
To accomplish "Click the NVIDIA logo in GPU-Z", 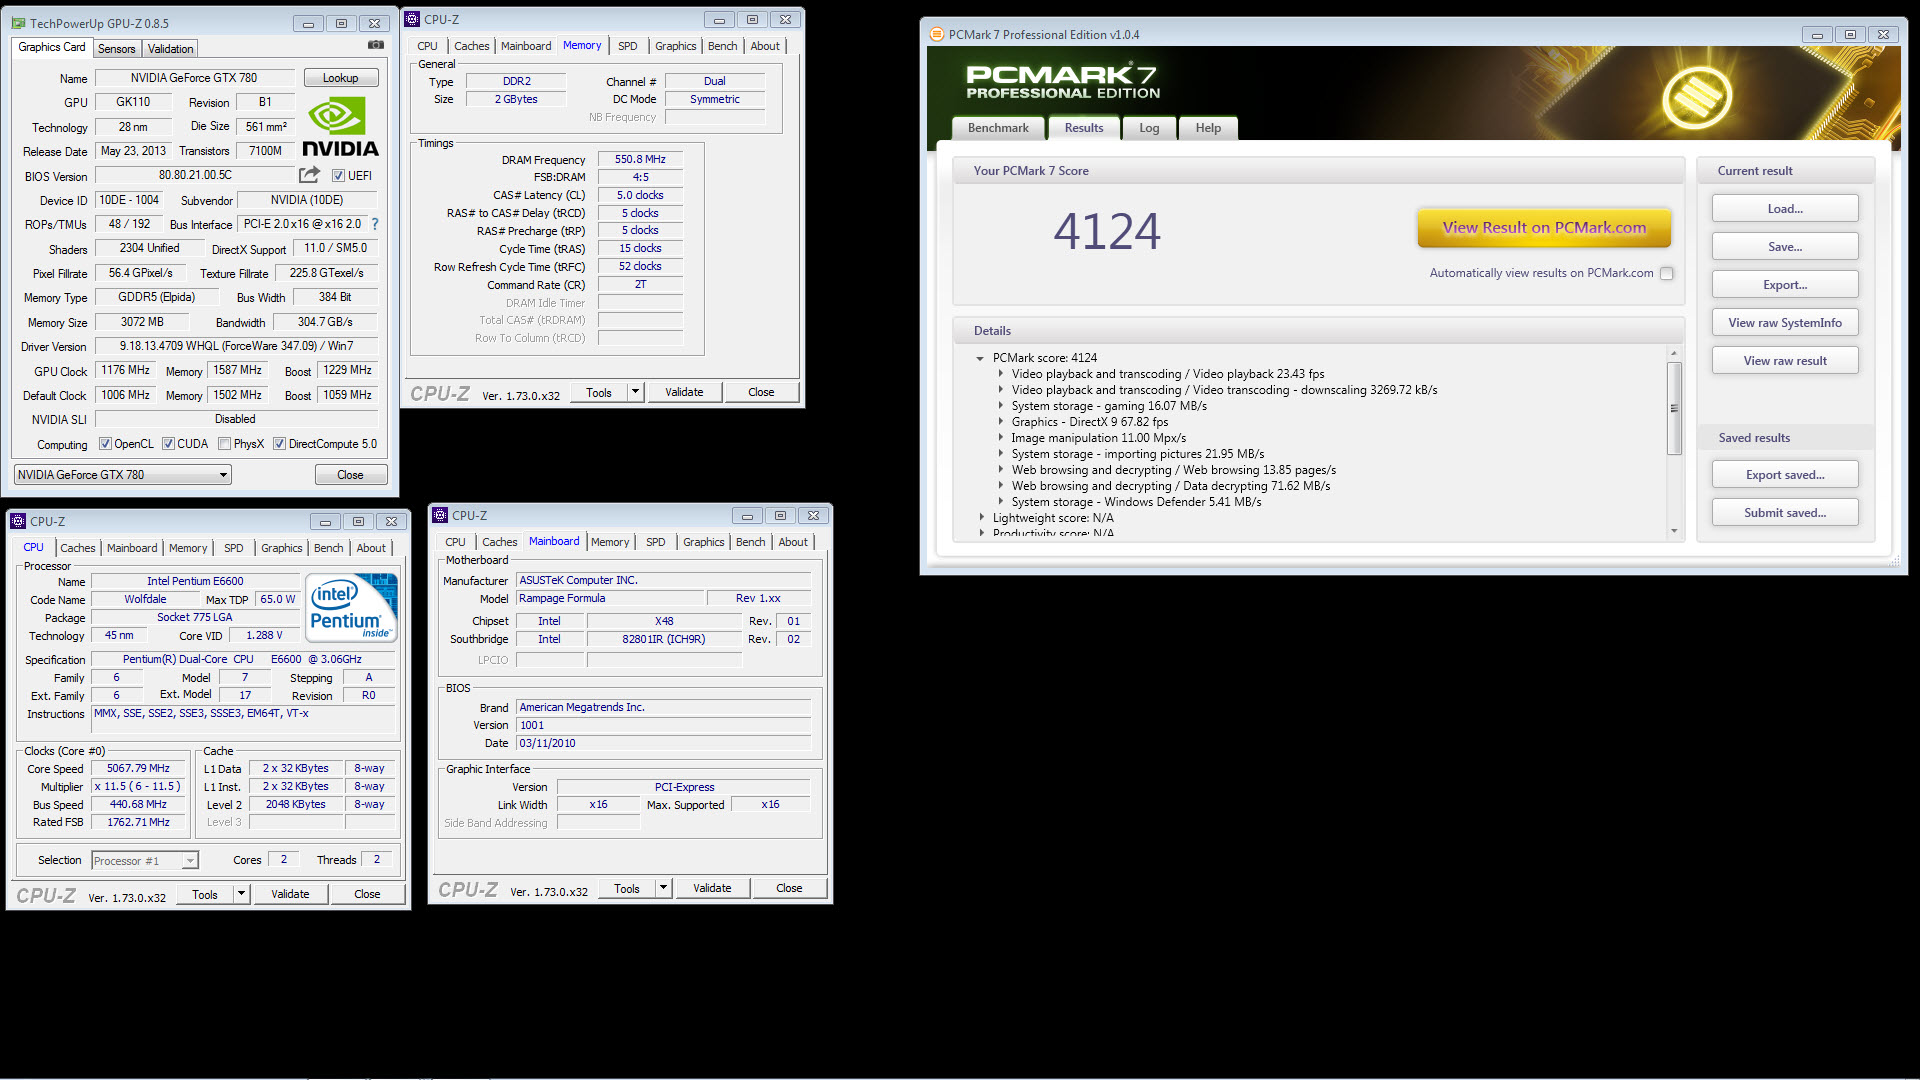I will [340, 127].
